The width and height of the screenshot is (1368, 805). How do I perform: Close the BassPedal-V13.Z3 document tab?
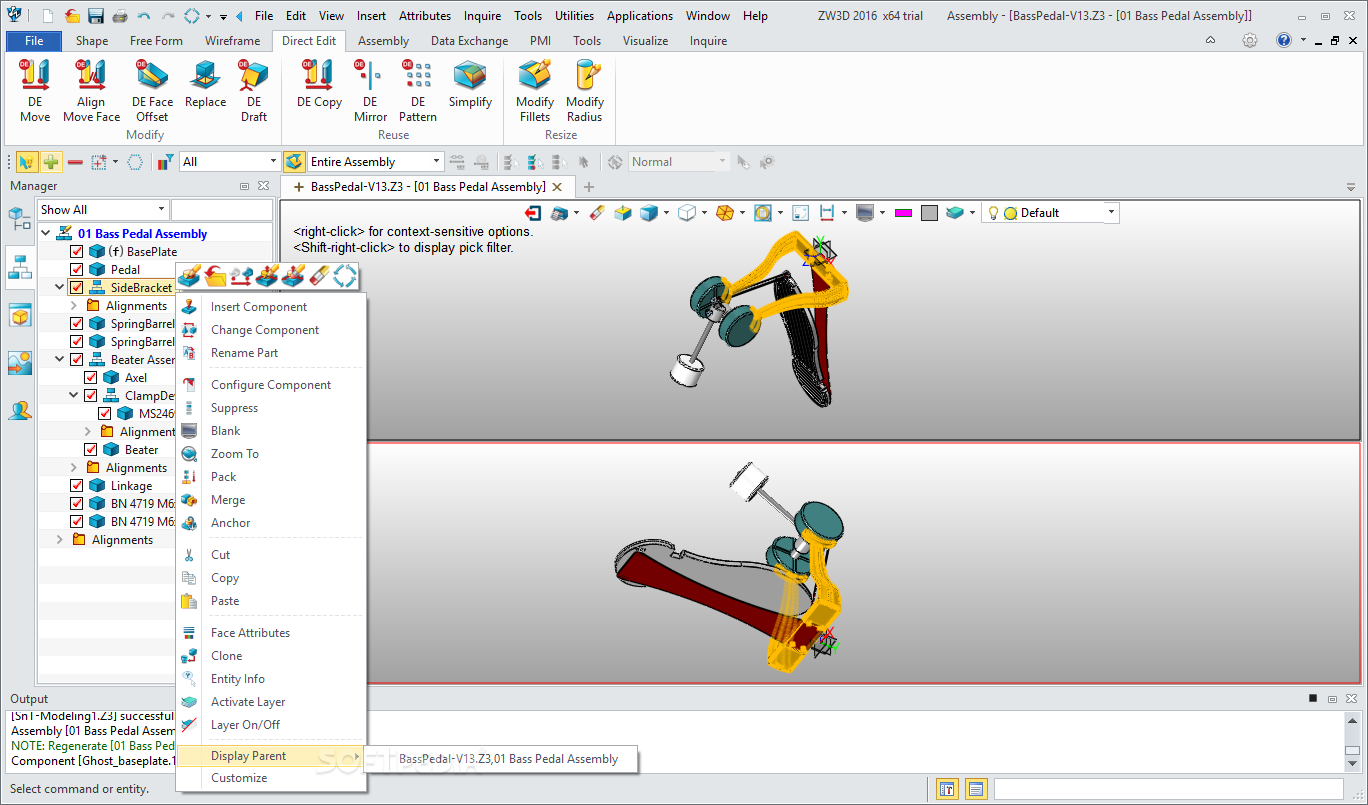pyautogui.click(x=557, y=187)
